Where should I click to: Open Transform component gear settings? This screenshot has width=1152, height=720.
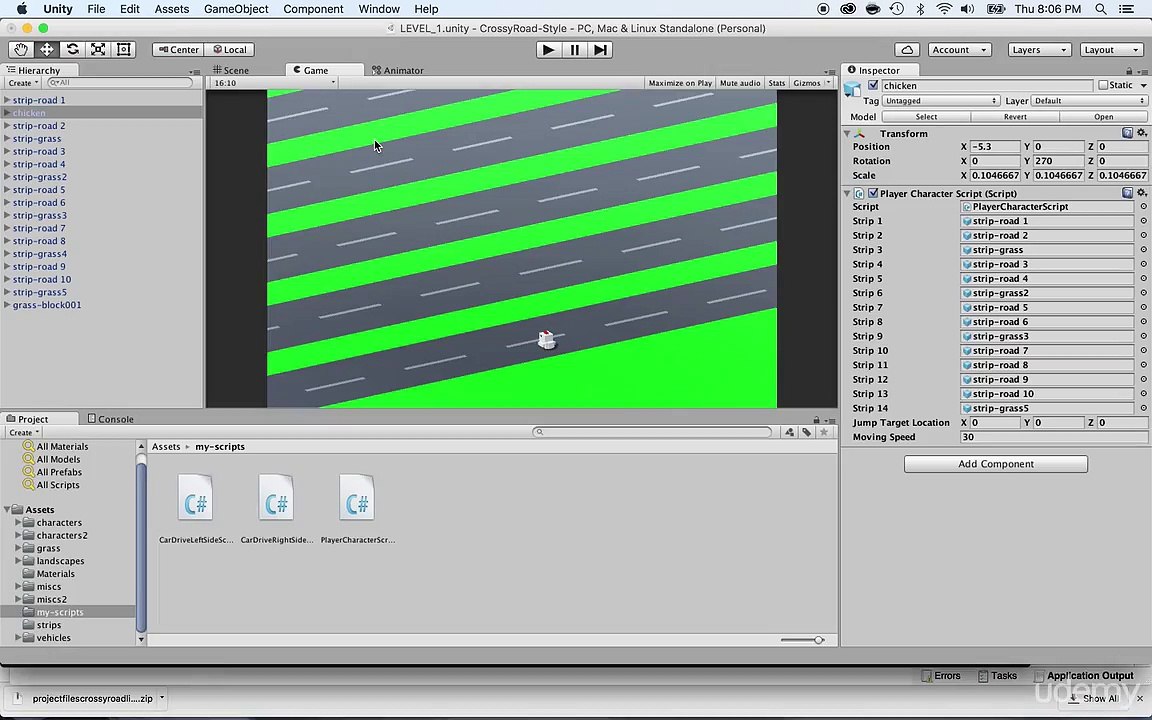(x=1142, y=133)
